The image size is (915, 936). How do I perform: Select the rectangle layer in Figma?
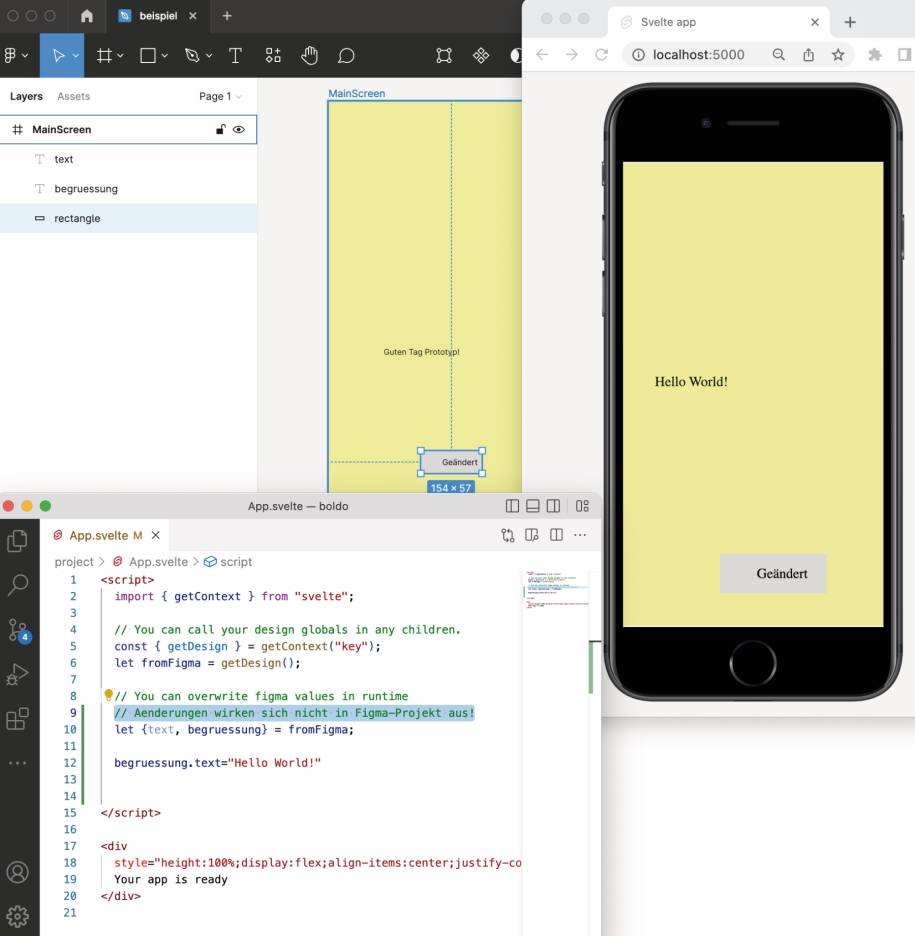tap(128, 218)
